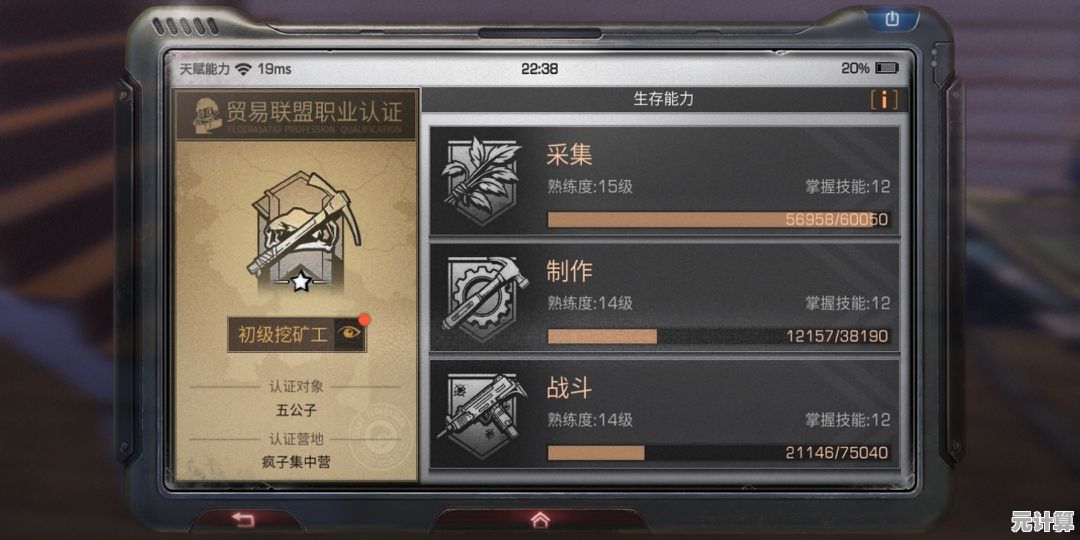
Task: Click the 五公子 player name
Action: (x=295, y=411)
